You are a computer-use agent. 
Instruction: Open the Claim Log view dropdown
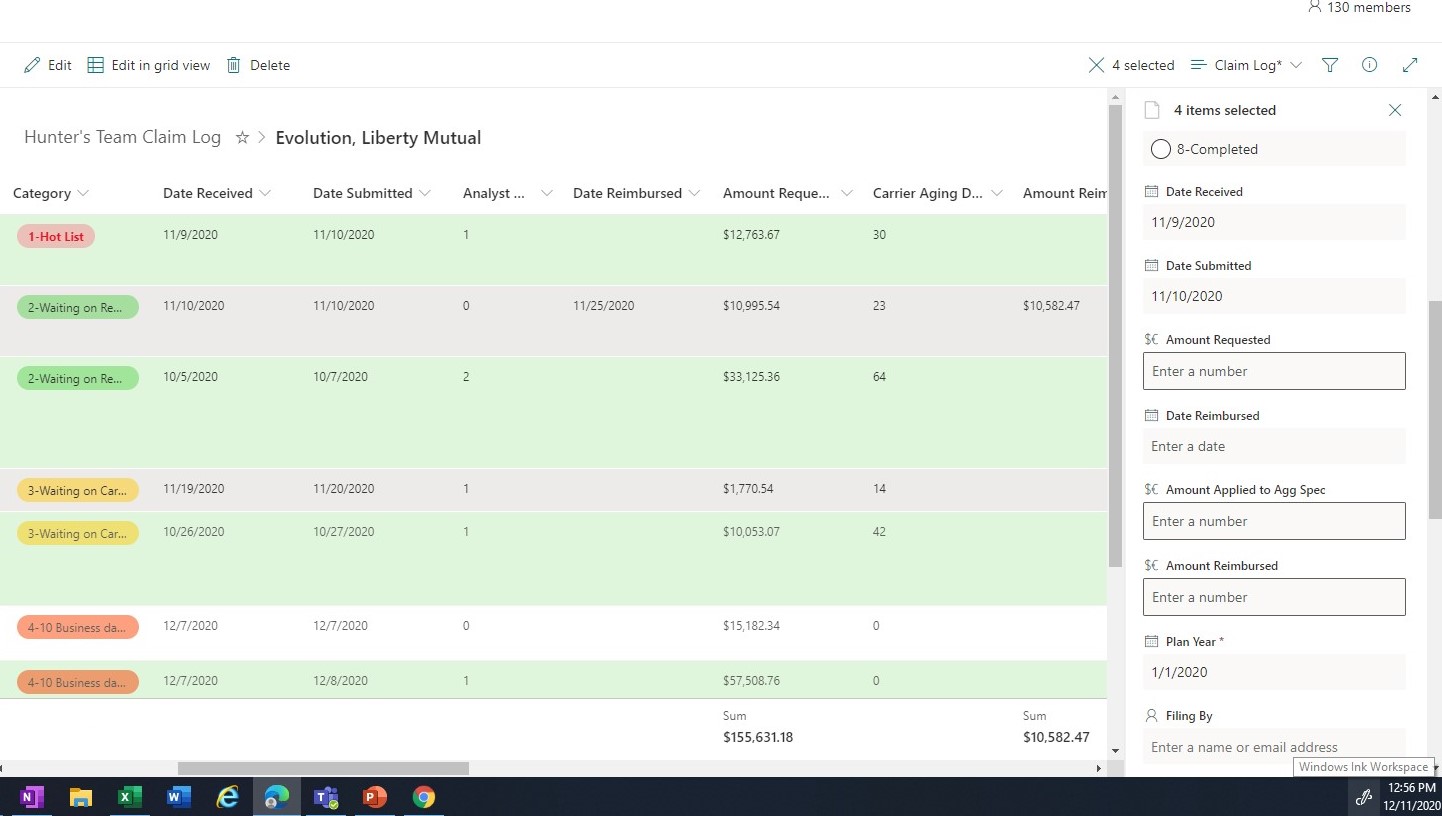[x=1246, y=65]
